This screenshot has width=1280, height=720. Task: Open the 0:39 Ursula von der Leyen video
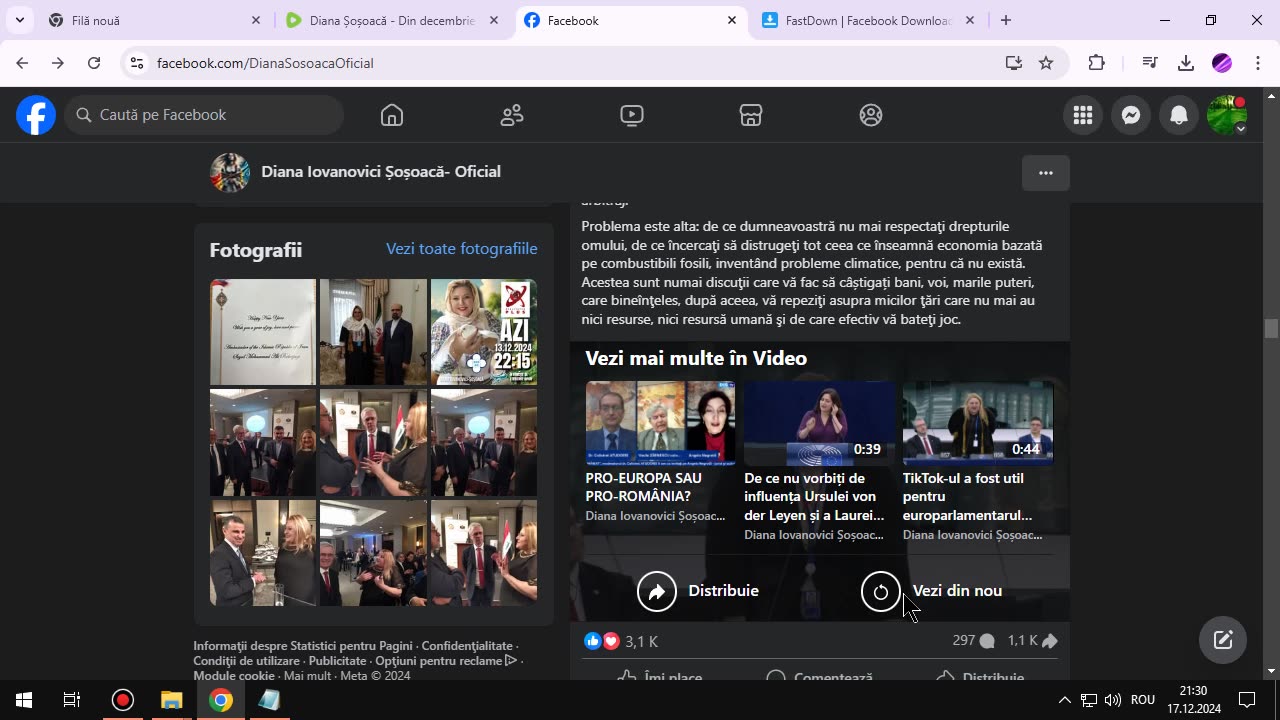click(x=819, y=423)
